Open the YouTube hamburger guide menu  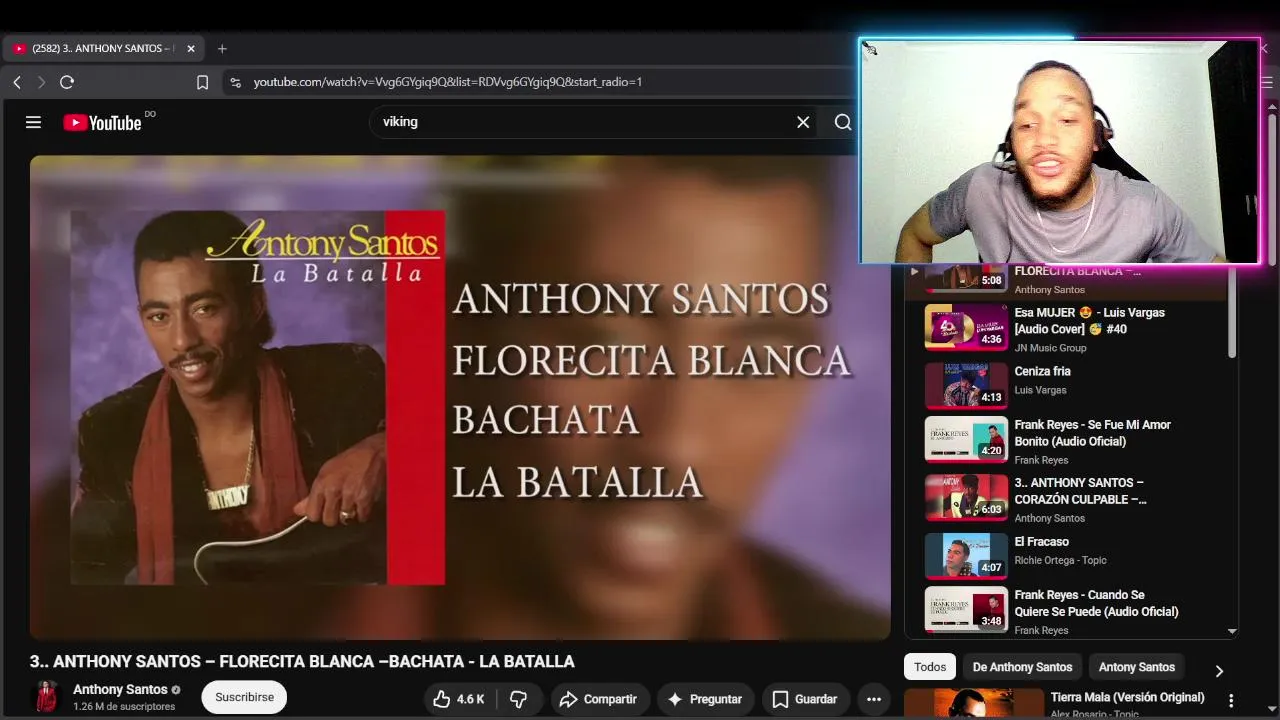pos(33,122)
